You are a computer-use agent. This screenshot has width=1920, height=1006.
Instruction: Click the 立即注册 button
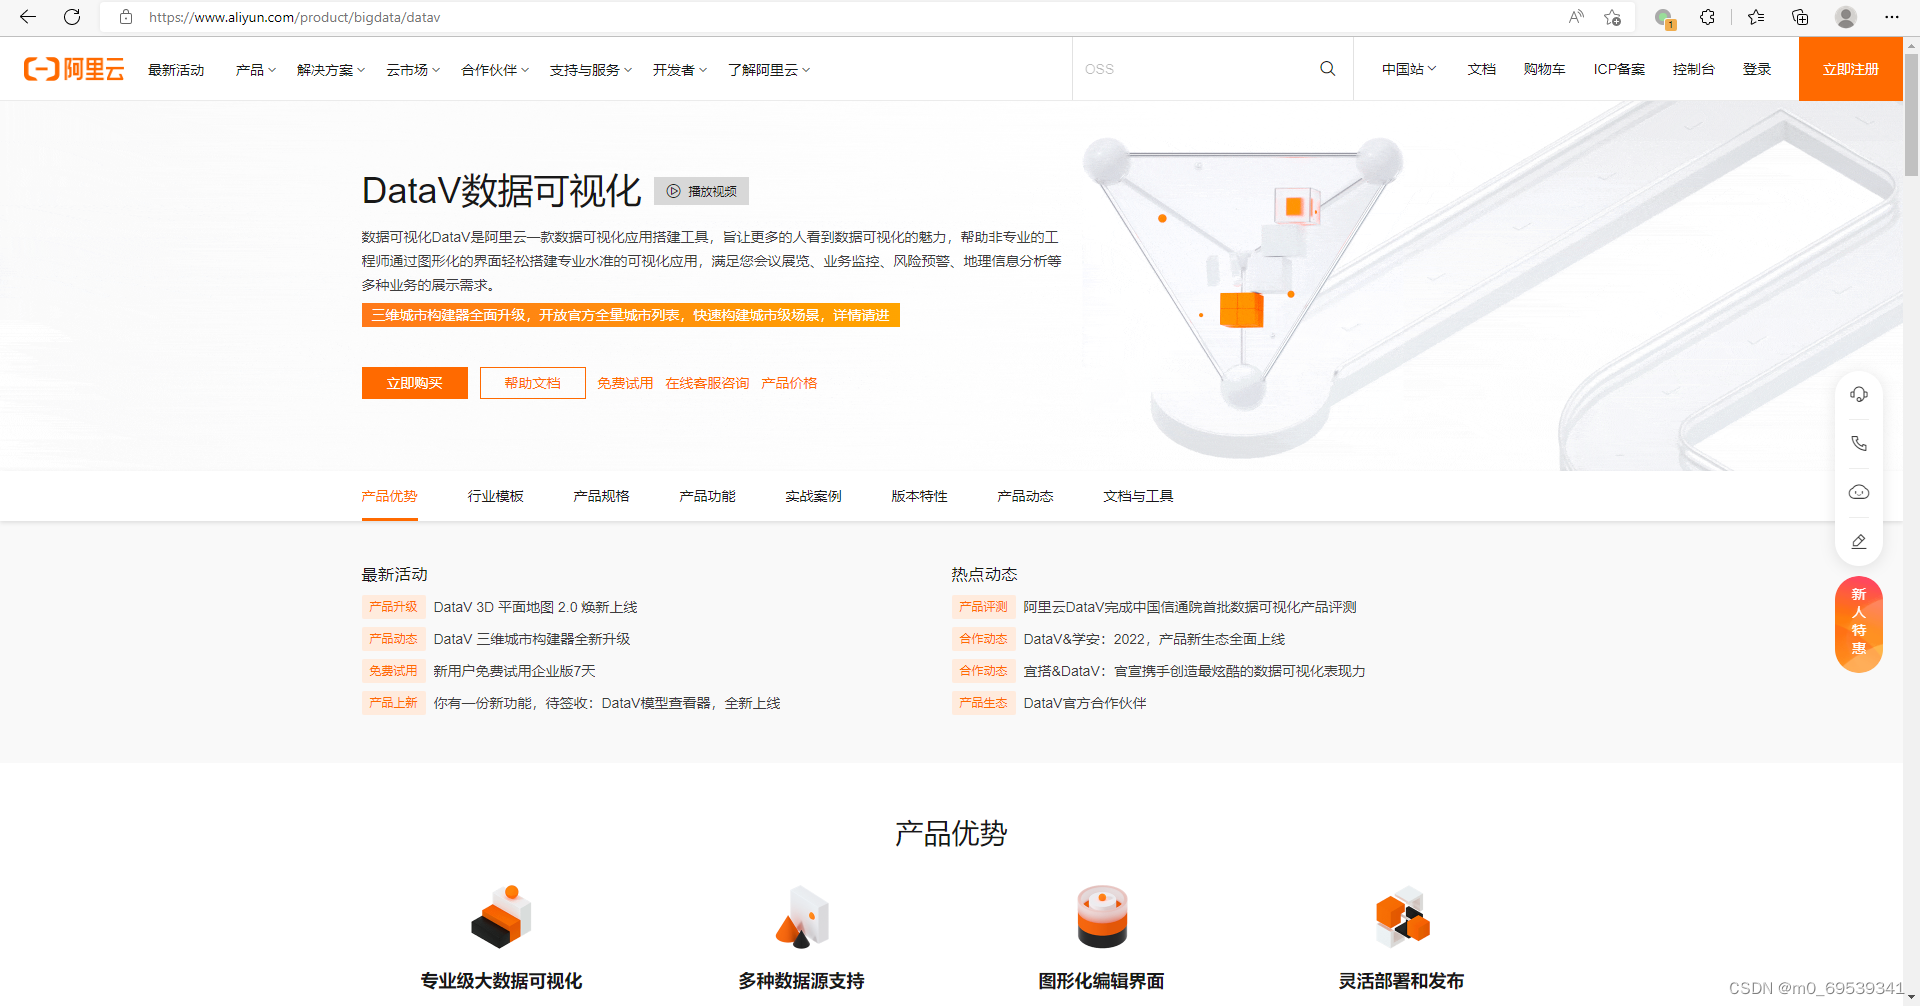click(x=1850, y=69)
